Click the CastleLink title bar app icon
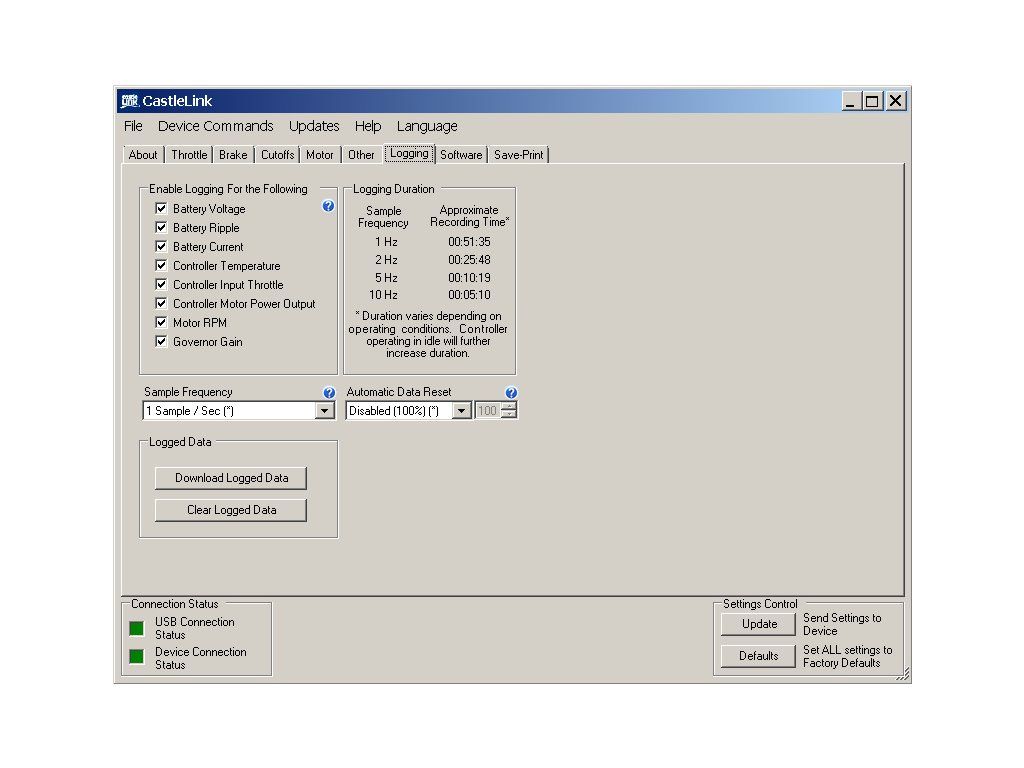The width and height of the screenshot is (1024, 768). [x=129, y=101]
